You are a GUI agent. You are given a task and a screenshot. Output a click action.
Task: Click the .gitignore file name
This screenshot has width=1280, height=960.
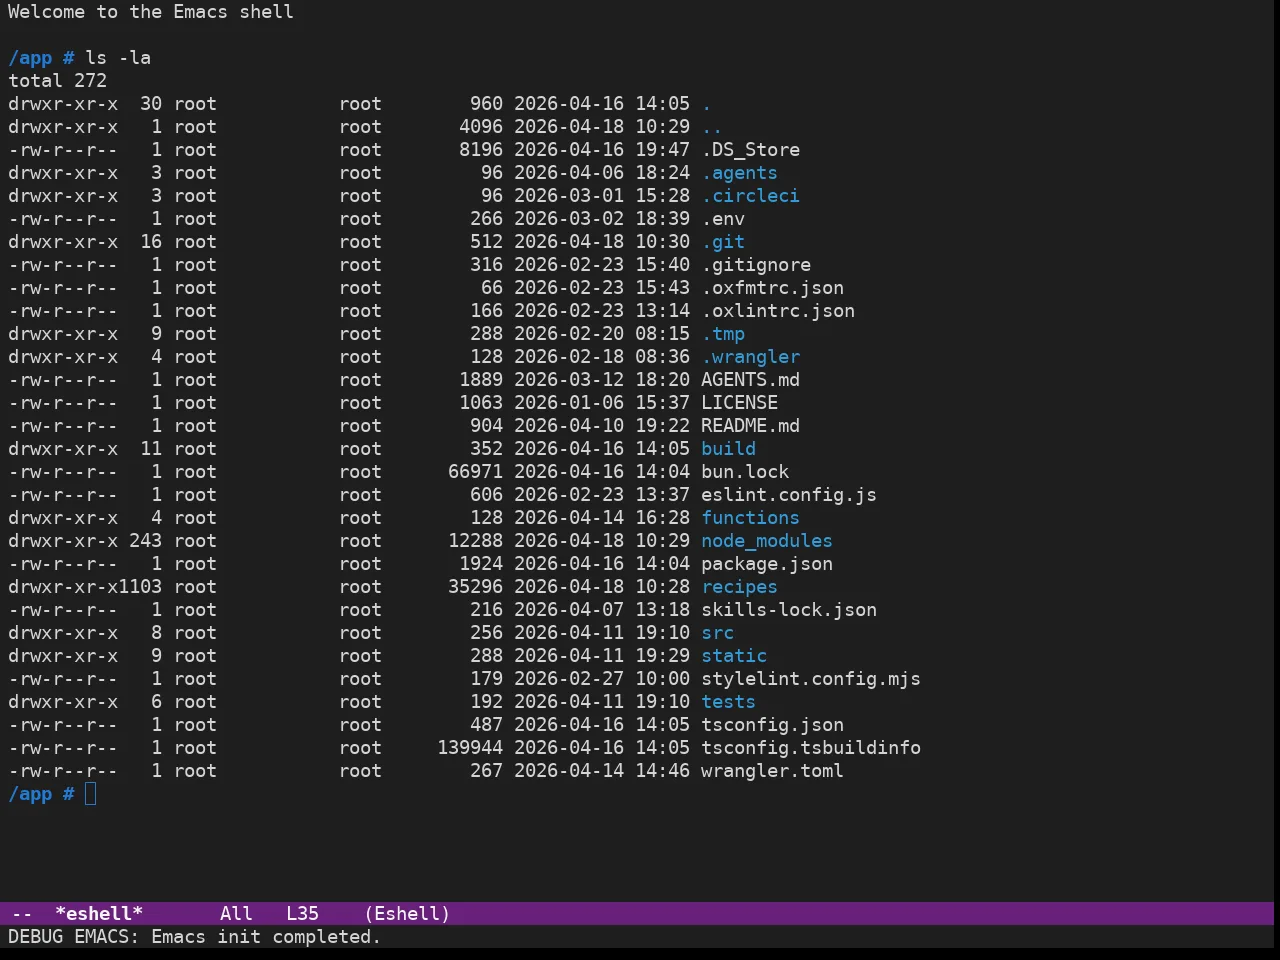click(756, 265)
